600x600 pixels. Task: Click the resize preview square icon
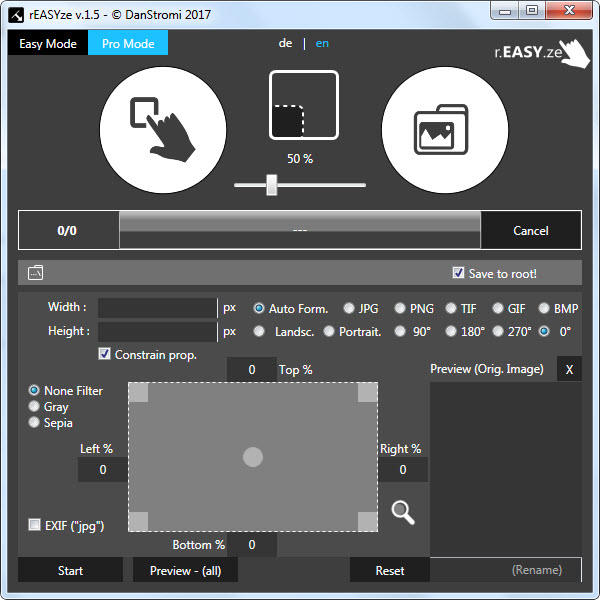[304, 105]
